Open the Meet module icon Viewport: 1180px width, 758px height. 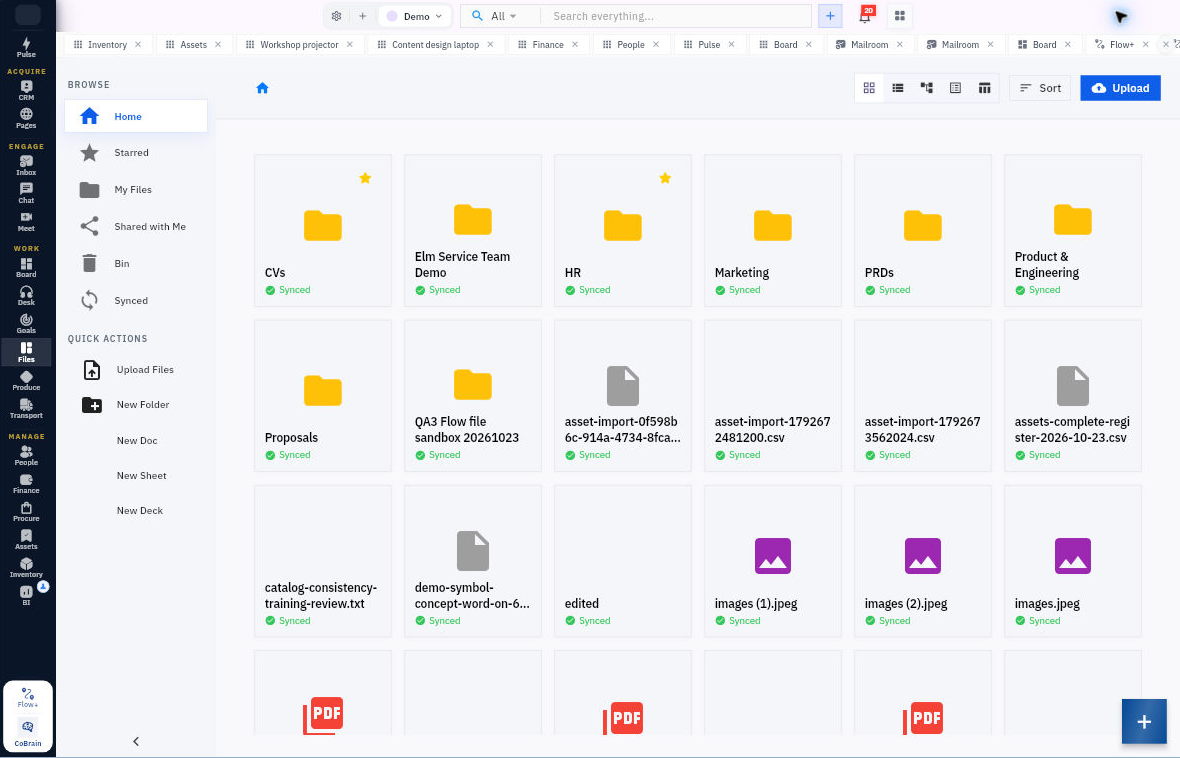coord(26,221)
